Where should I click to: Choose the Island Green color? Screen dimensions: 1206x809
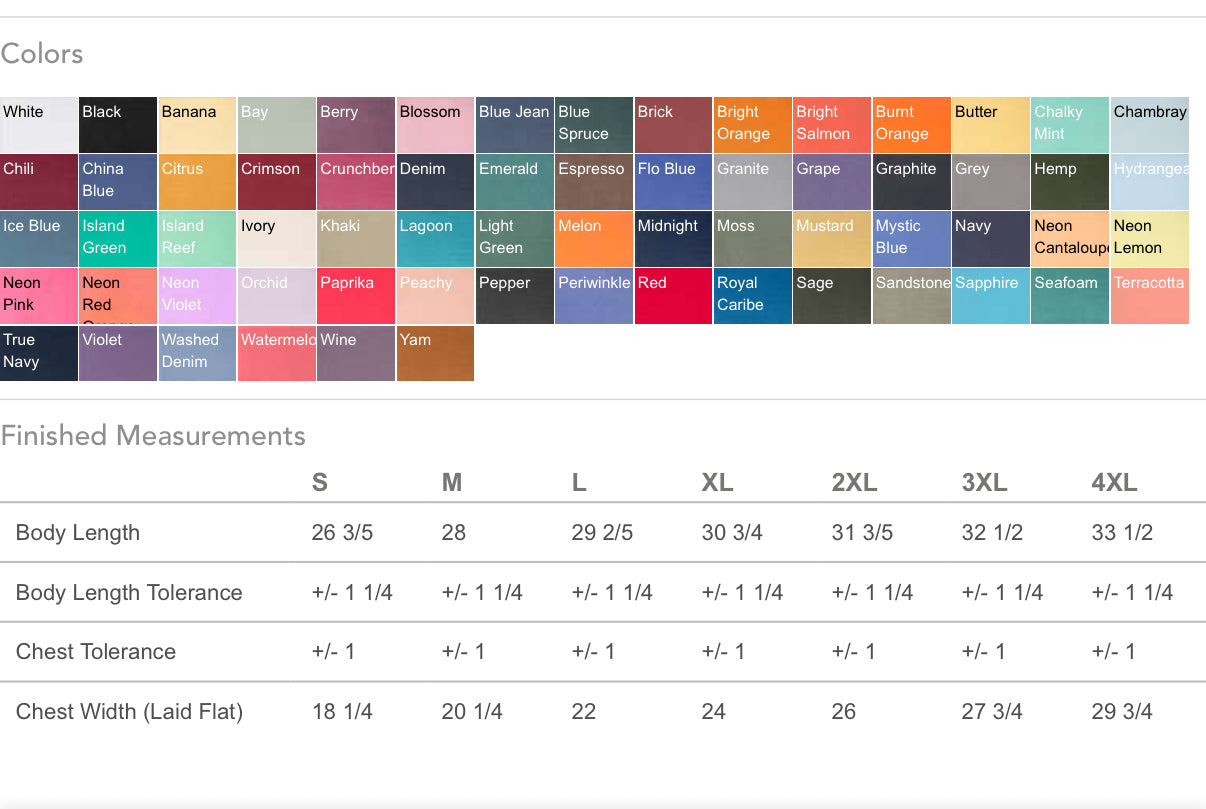click(x=118, y=239)
